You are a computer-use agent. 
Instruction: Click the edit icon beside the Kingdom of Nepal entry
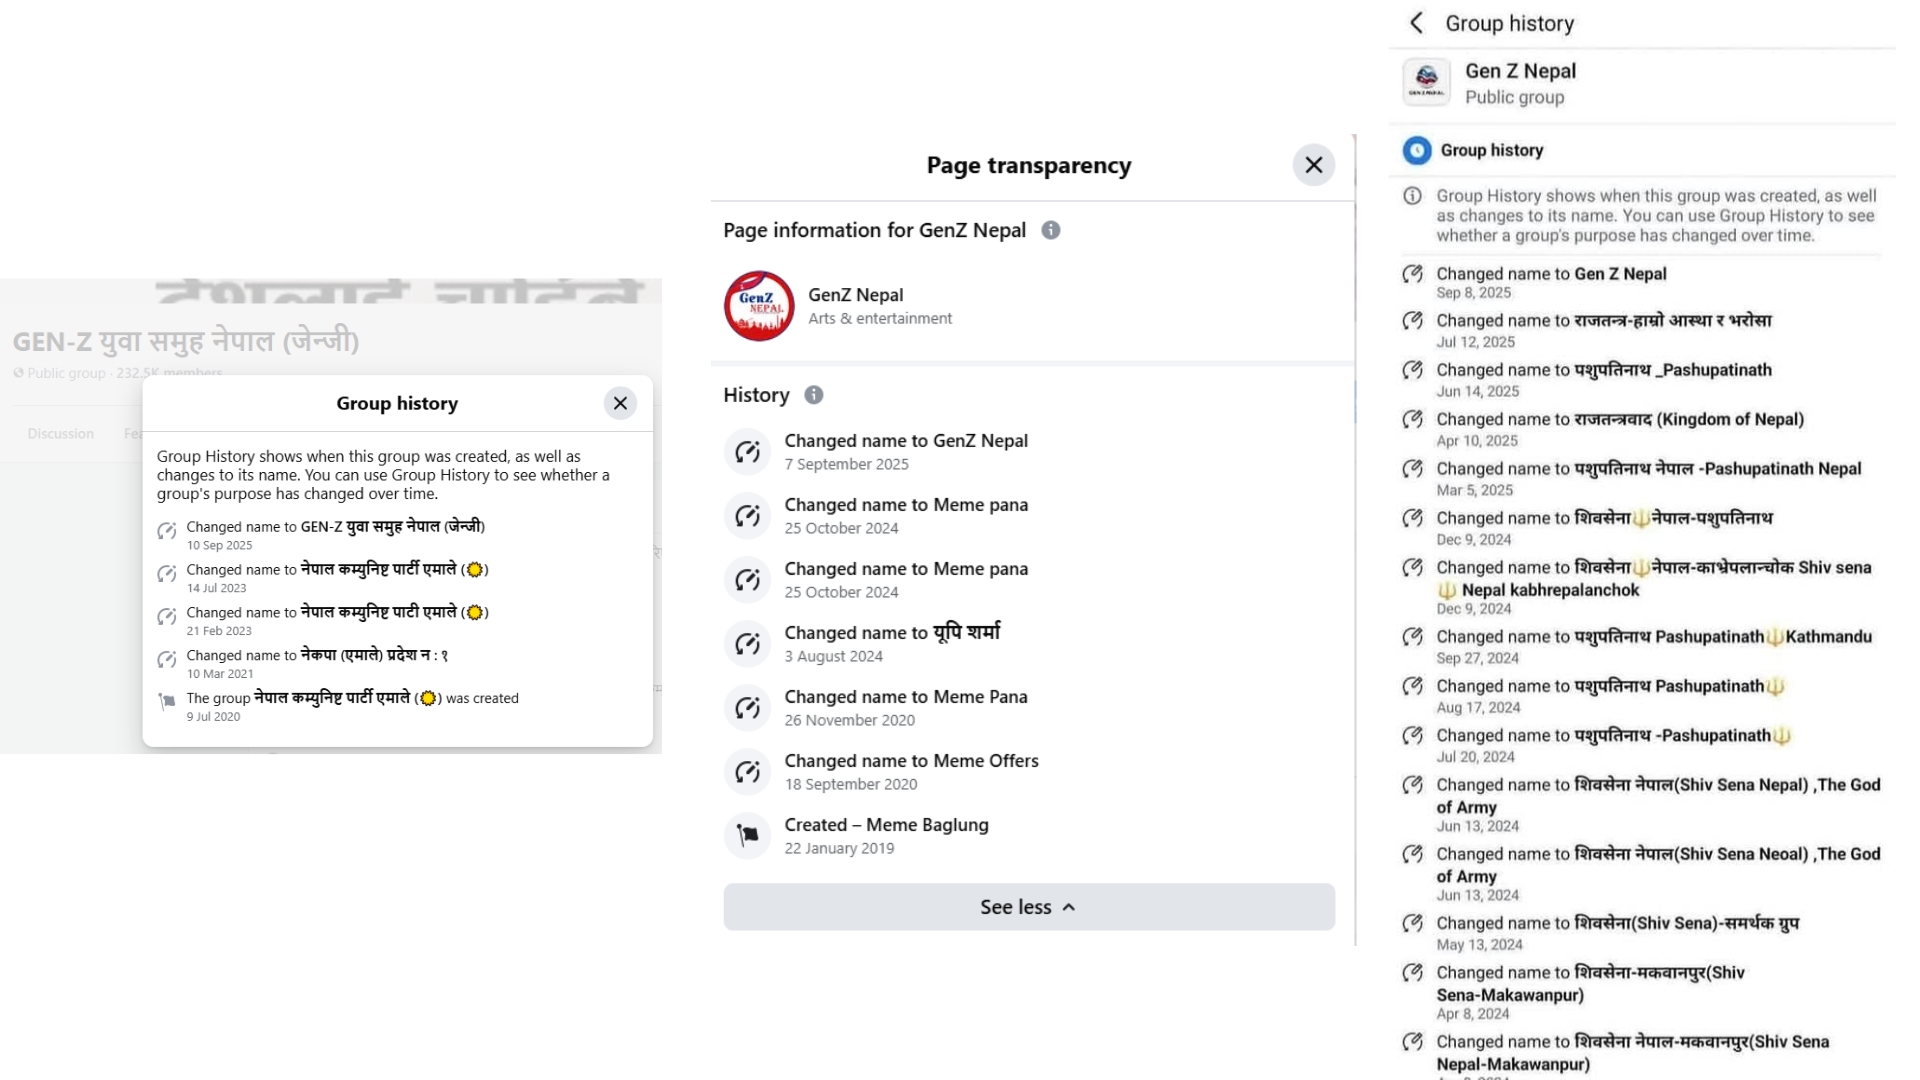(x=1412, y=419)
